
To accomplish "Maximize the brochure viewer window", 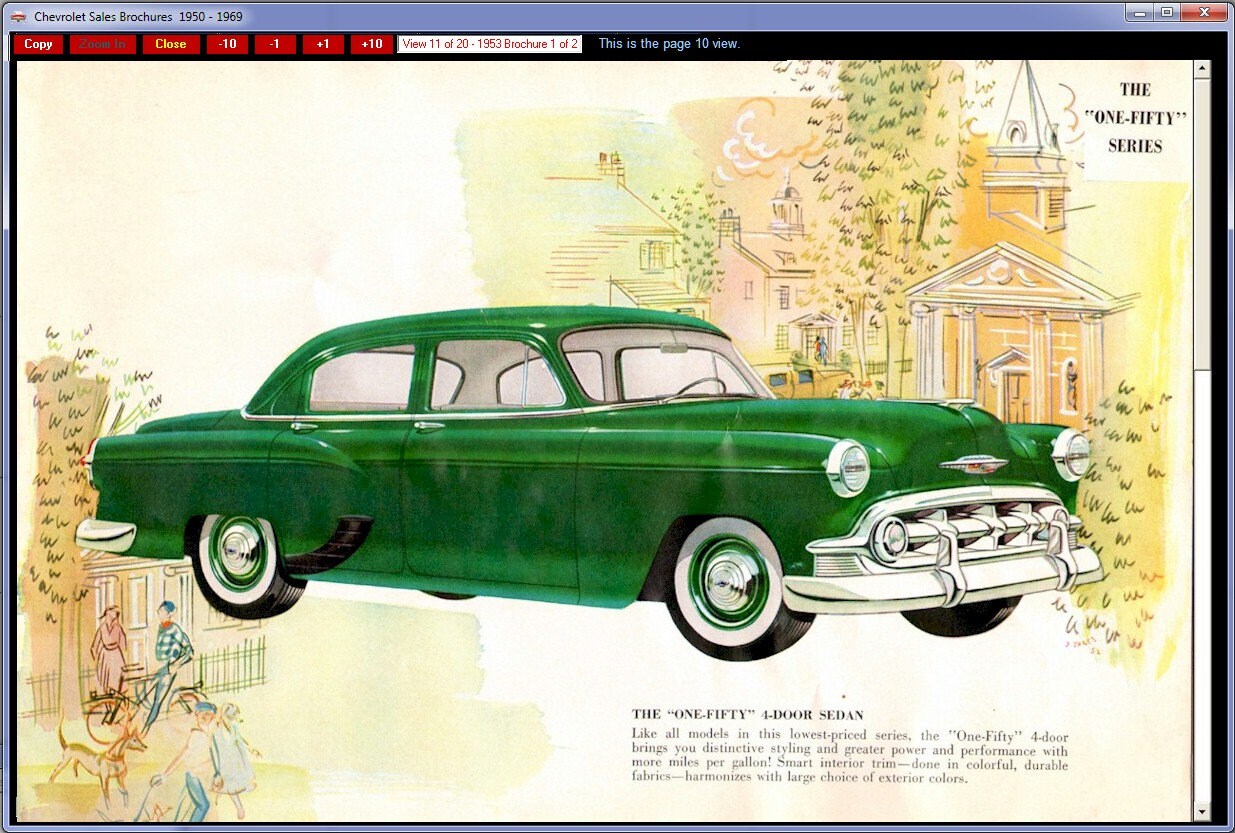I will pyautogui.click(x=1166, y=13).
